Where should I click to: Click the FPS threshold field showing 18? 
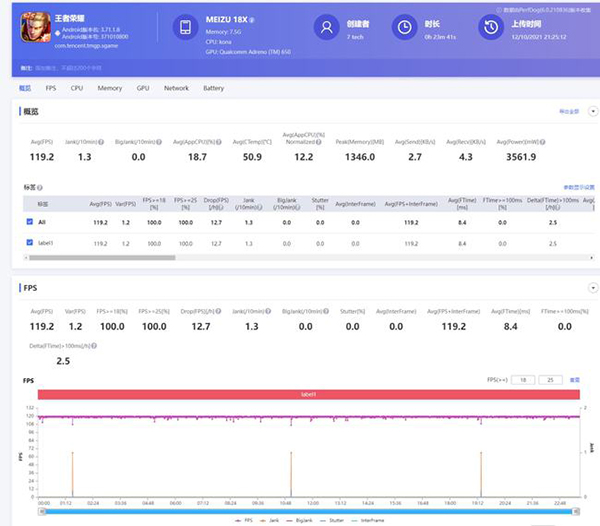tap(520, 380)
